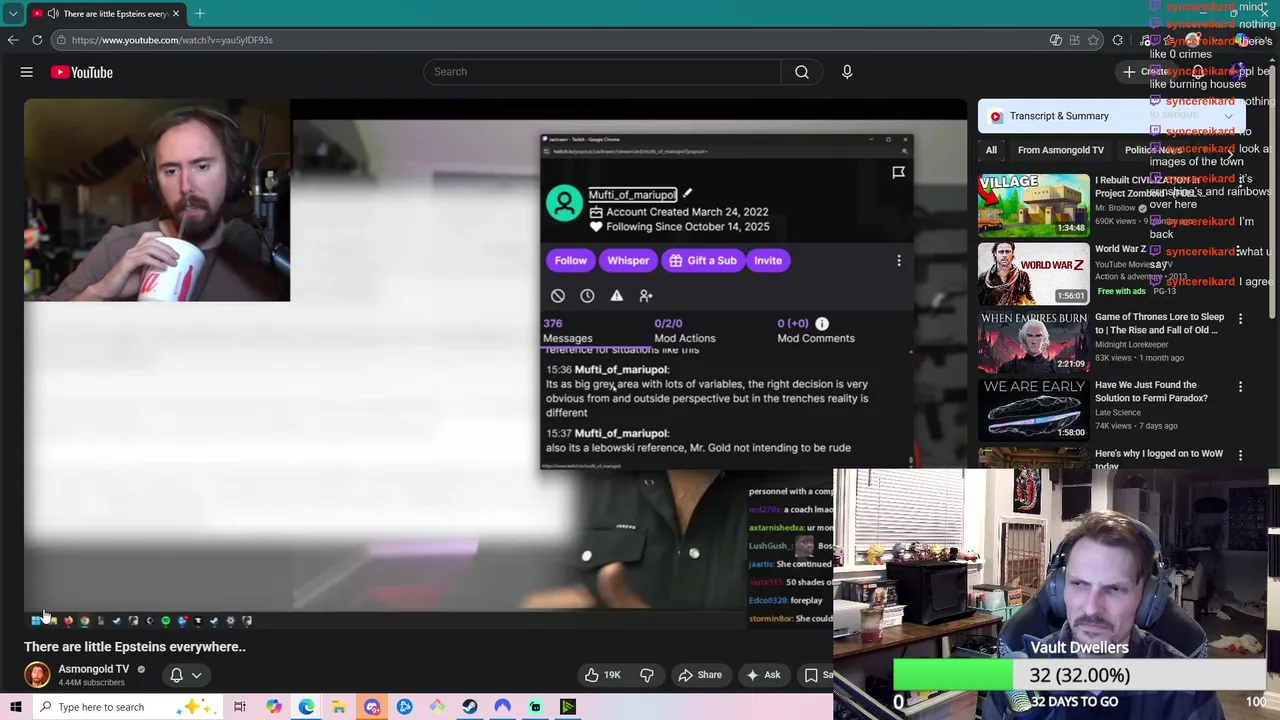The height and width of the screenshot is (720, 1280).
Task: Click Invite on the user card
Action: click(x=768, y=260)
